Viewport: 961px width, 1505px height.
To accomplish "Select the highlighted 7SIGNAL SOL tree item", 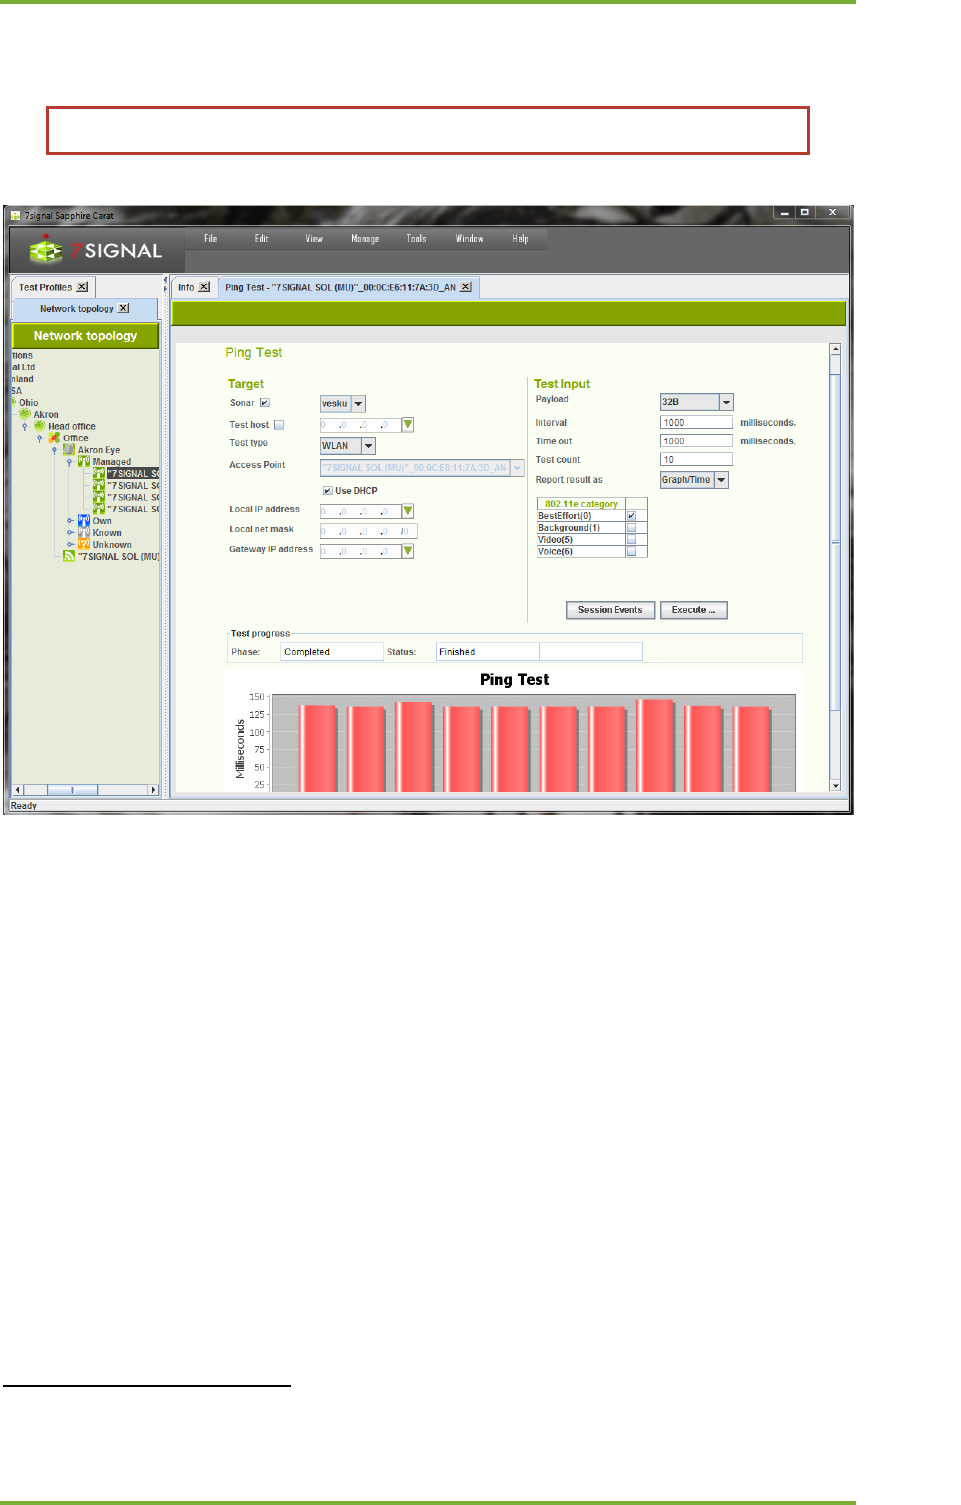I will pos(133,474).
